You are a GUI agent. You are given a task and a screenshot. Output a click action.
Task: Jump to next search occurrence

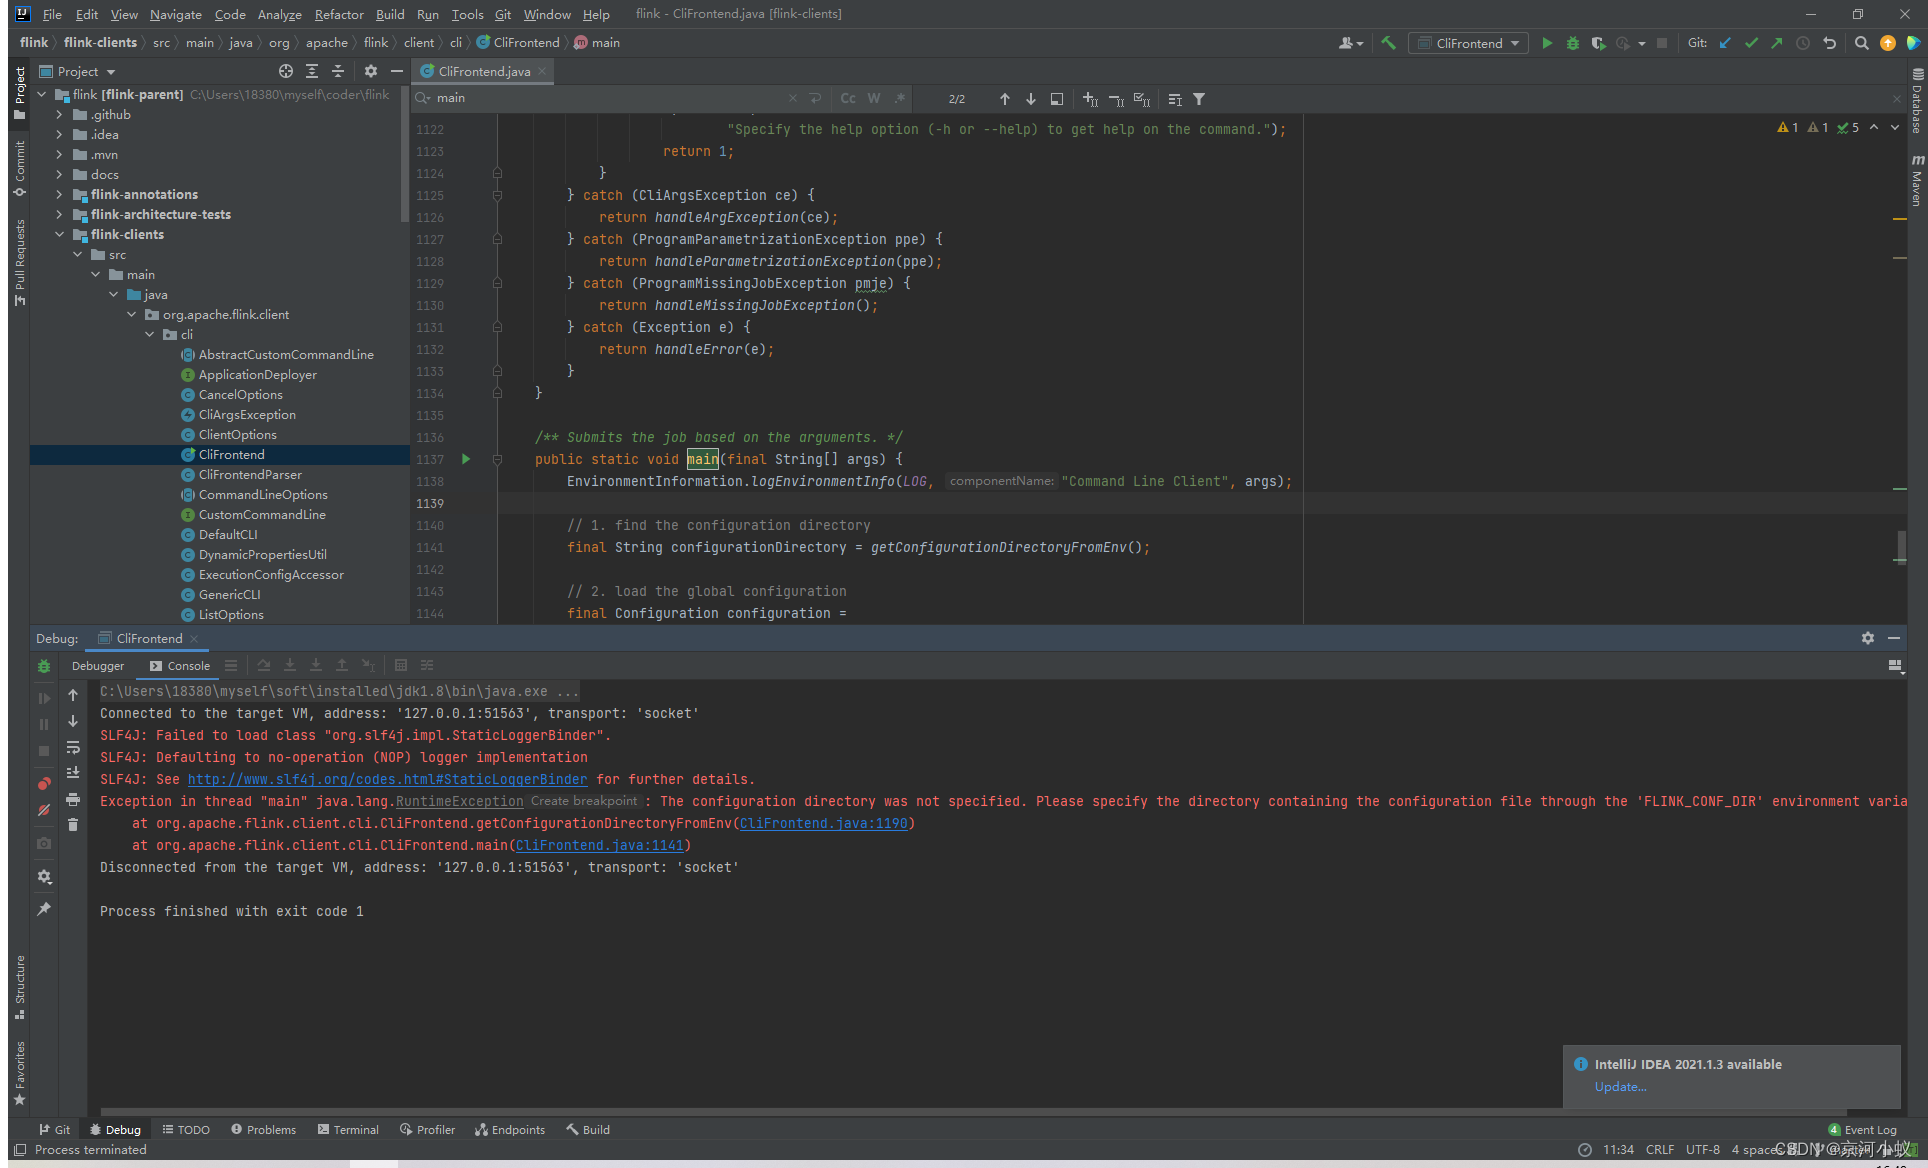click(x=1030, y=99)
